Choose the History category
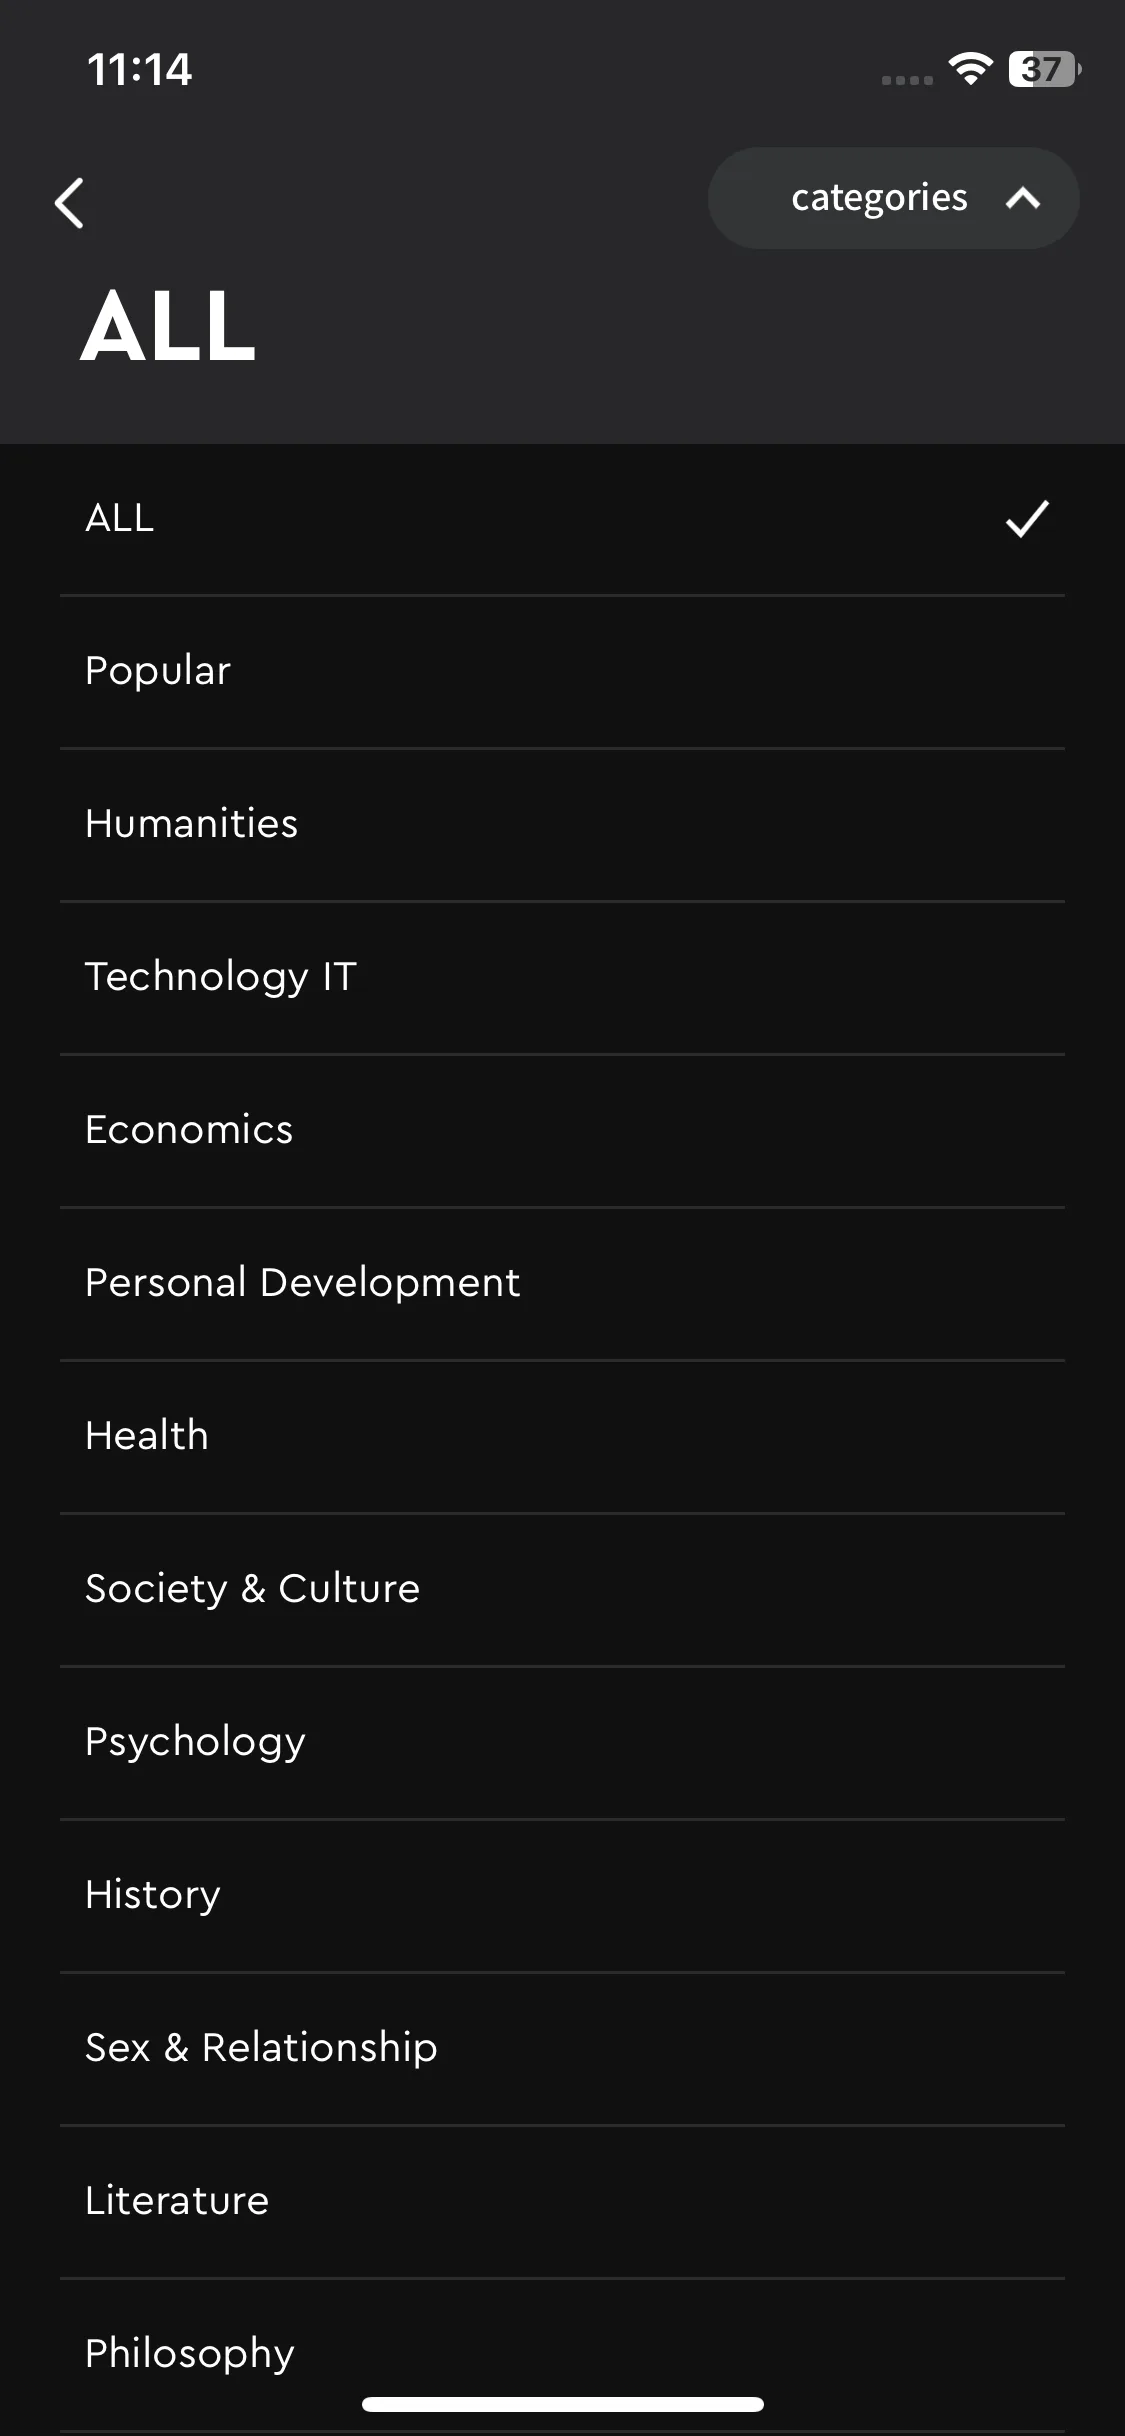 562,1895
